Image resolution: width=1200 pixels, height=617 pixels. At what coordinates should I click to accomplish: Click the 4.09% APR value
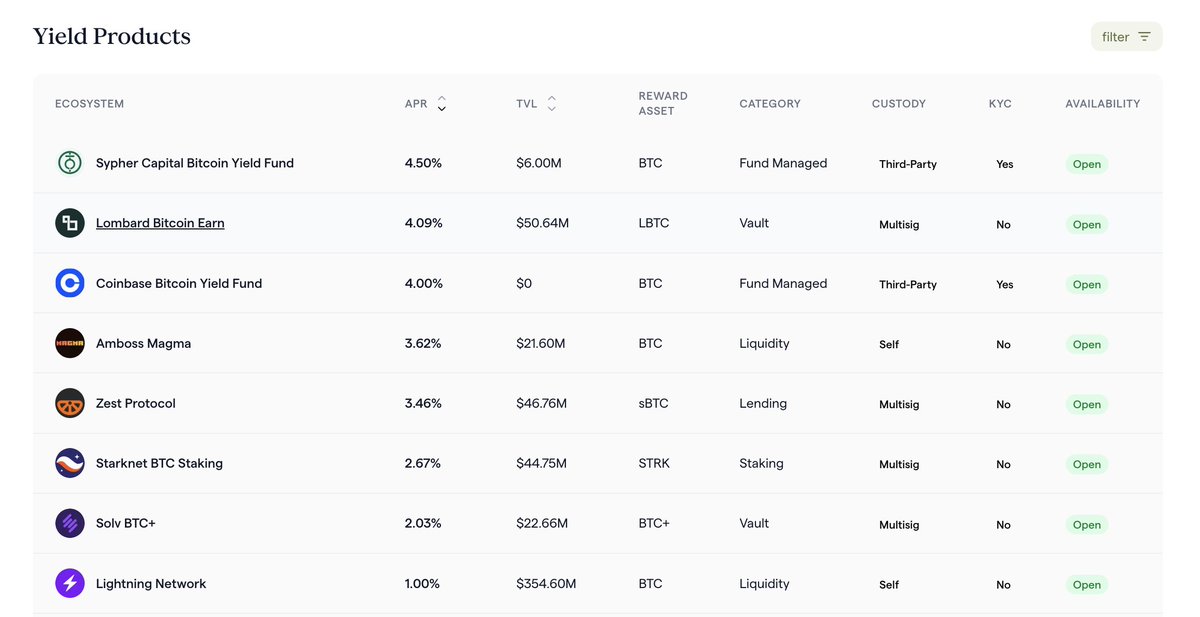[x=423, y=223]
